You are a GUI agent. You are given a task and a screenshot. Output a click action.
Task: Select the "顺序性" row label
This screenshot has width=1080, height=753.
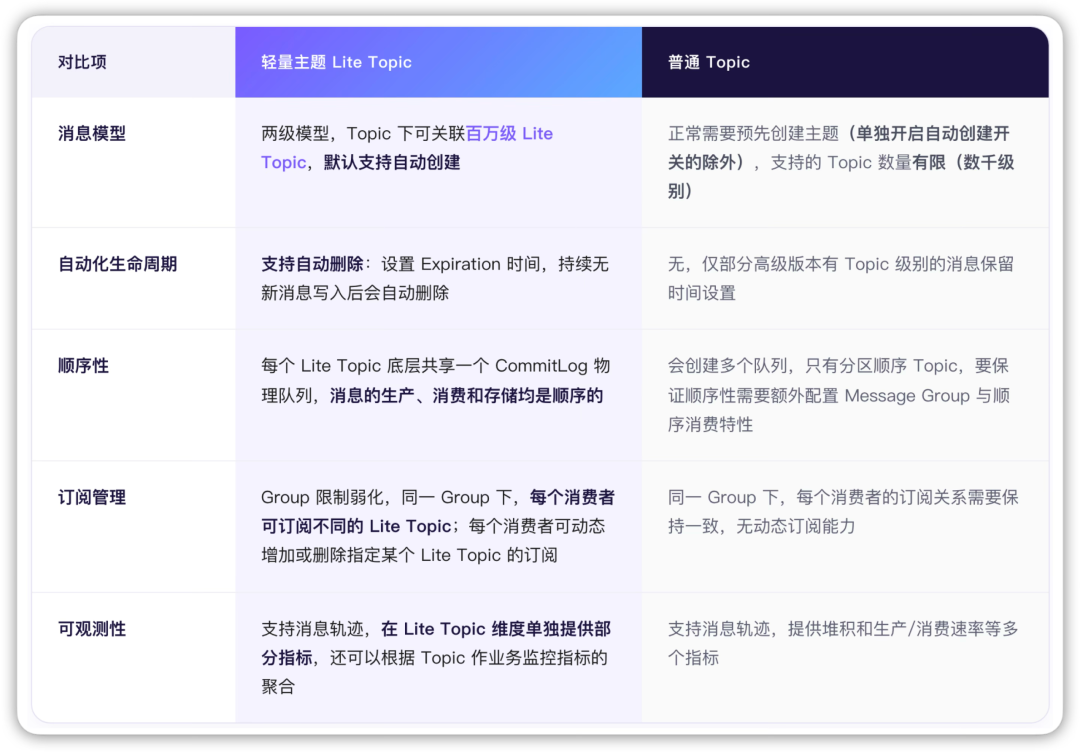point(83,366)
